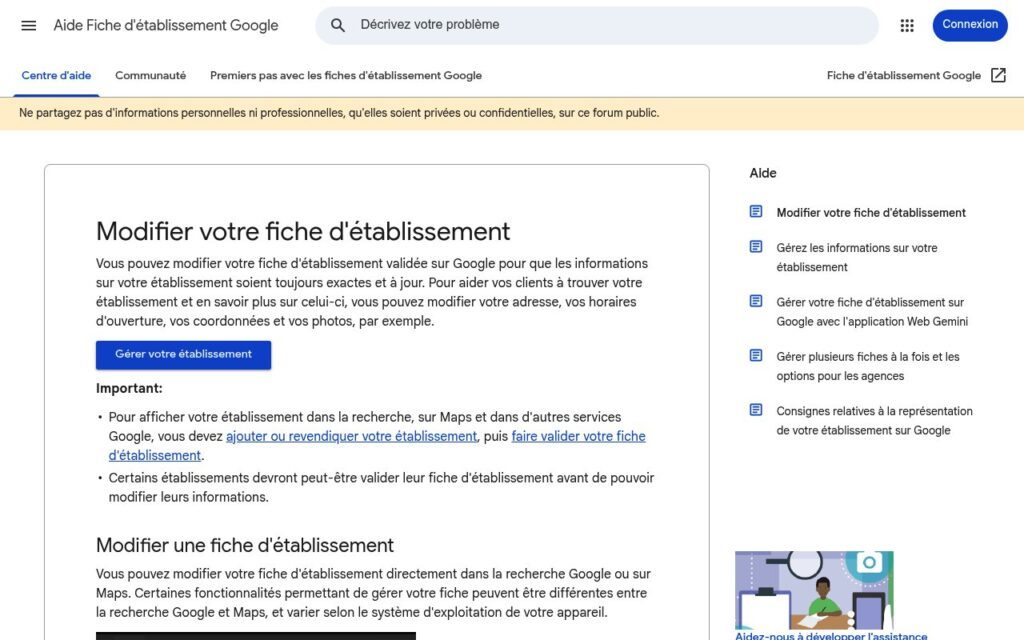Click the illustrated assistance thumbnail image
Viewport: 1024px width, 640px height.
pyautogui.click(x=814, y=590)
